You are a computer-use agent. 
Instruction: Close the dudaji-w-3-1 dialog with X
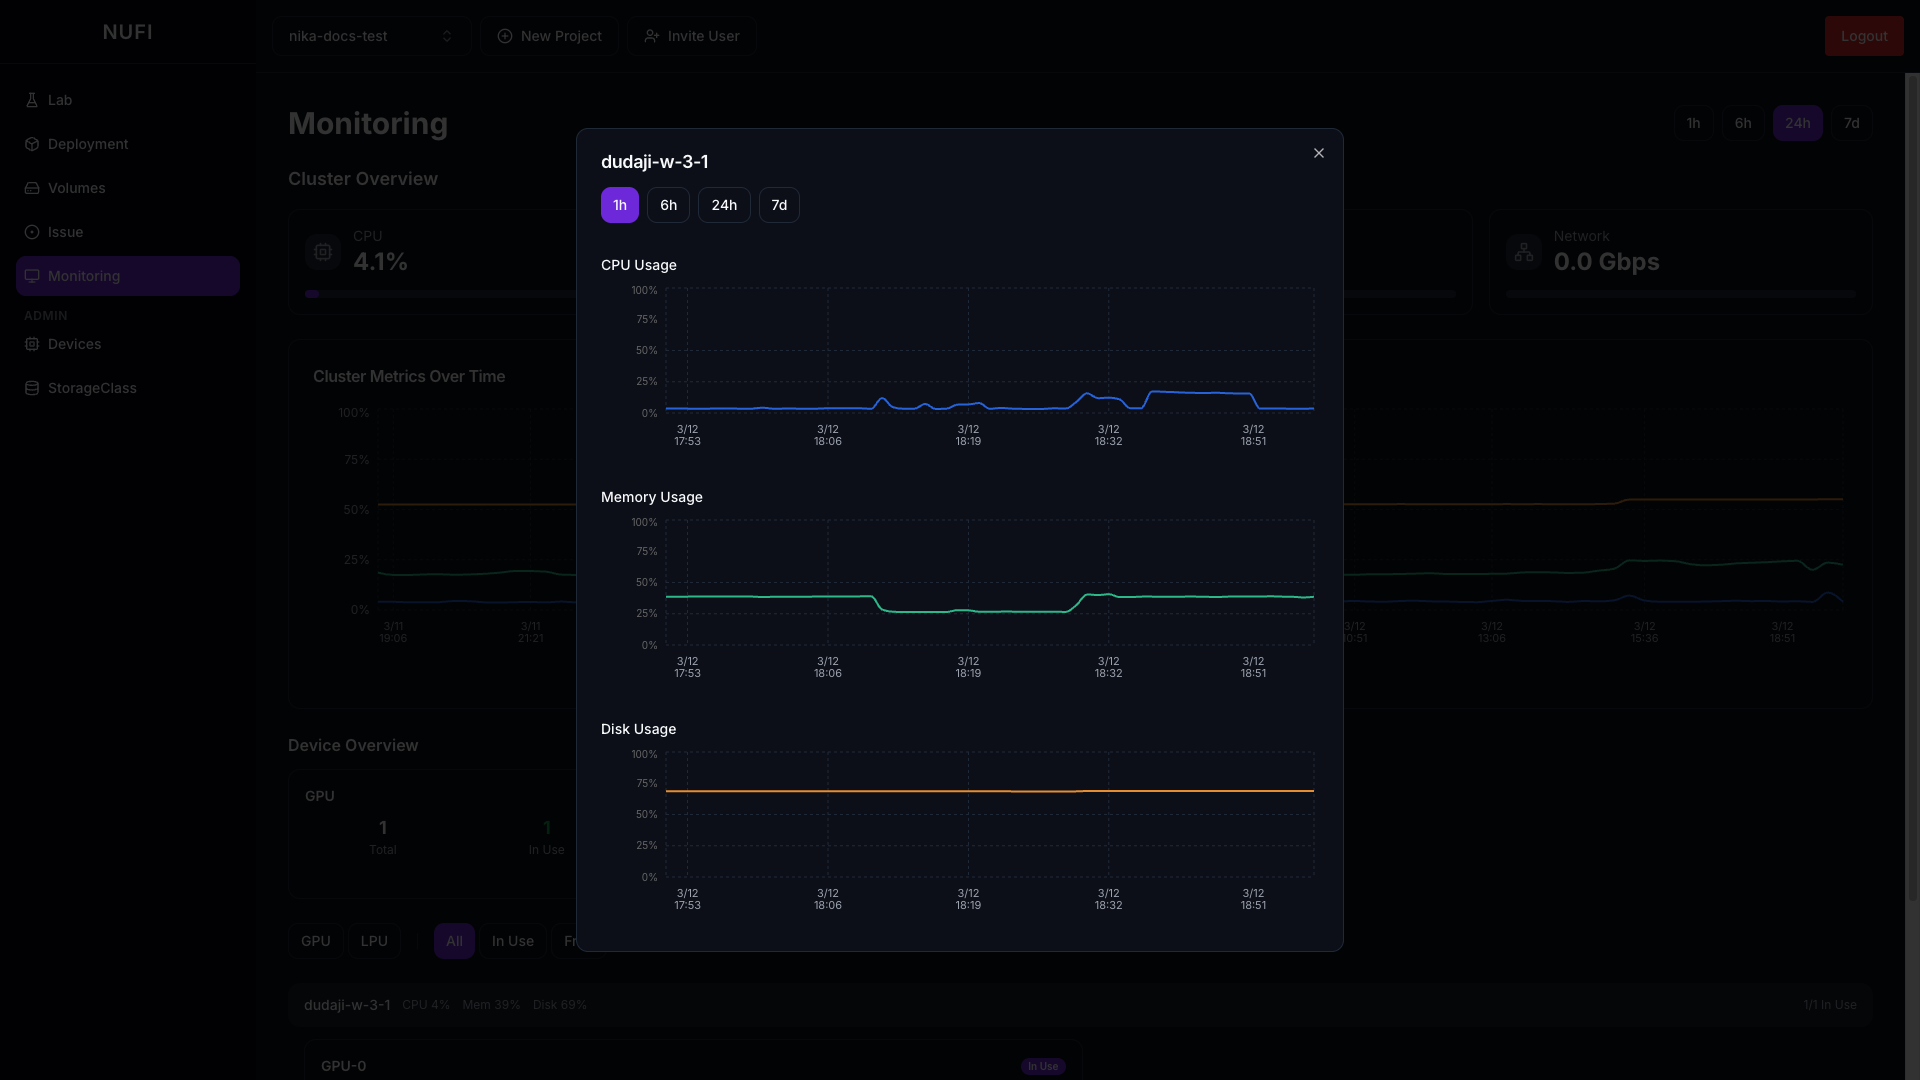click(1319, 153)
